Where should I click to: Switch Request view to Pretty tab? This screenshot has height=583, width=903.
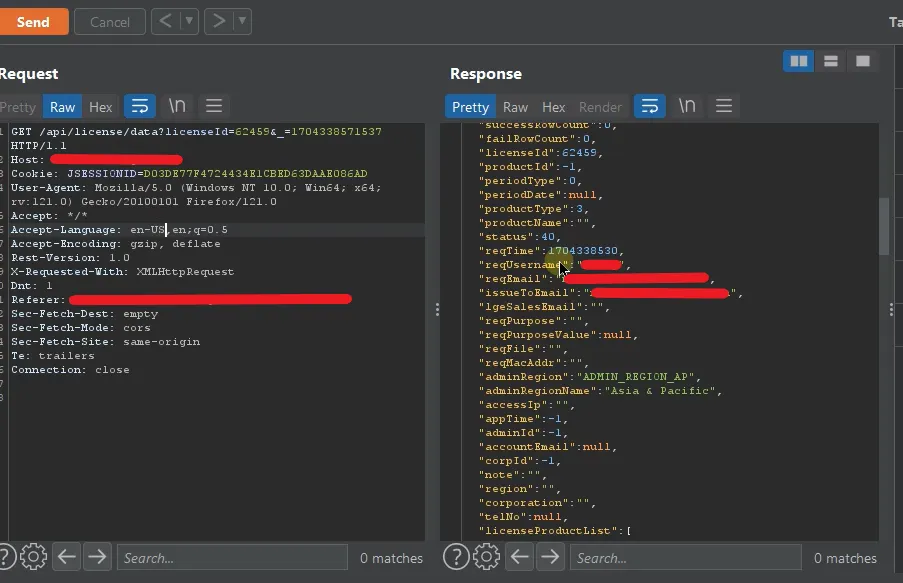[x=17, y=107]
